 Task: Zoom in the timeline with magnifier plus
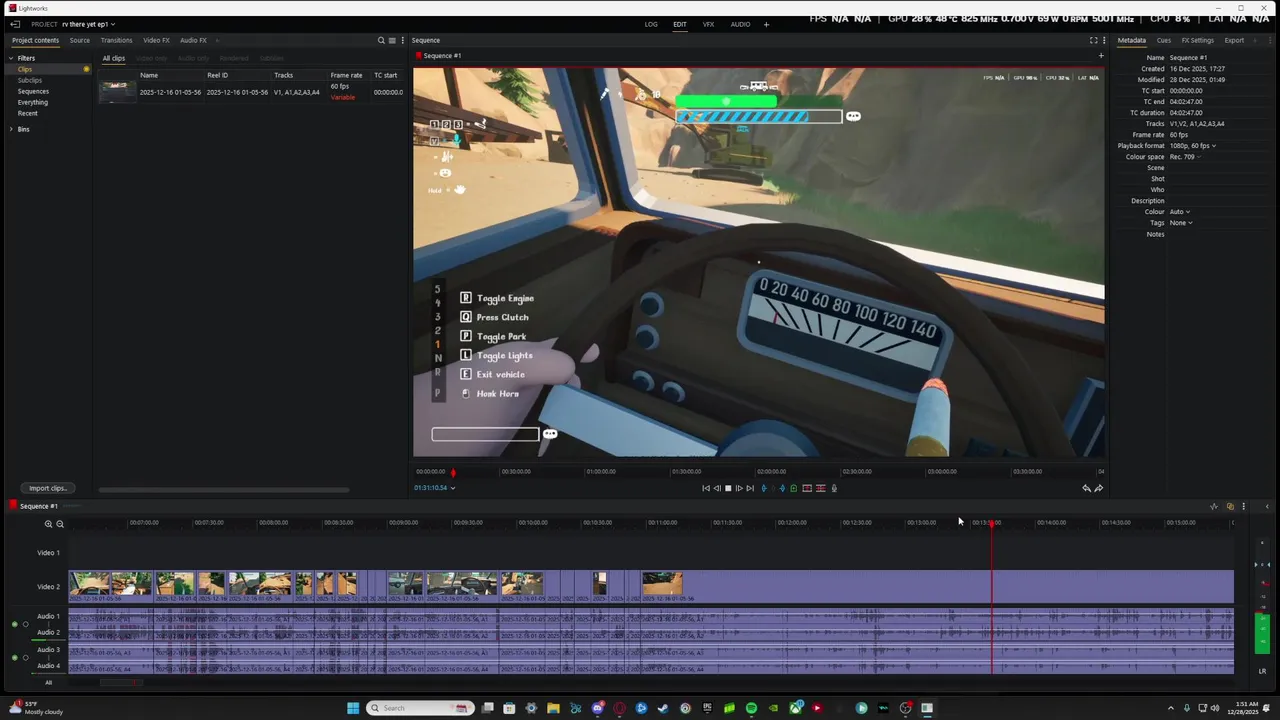[x=48, y=524]
